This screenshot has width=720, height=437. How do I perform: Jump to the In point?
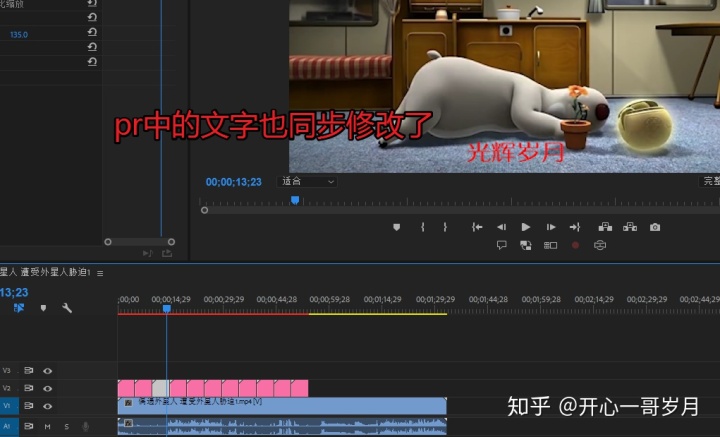[x=477, y=227]
